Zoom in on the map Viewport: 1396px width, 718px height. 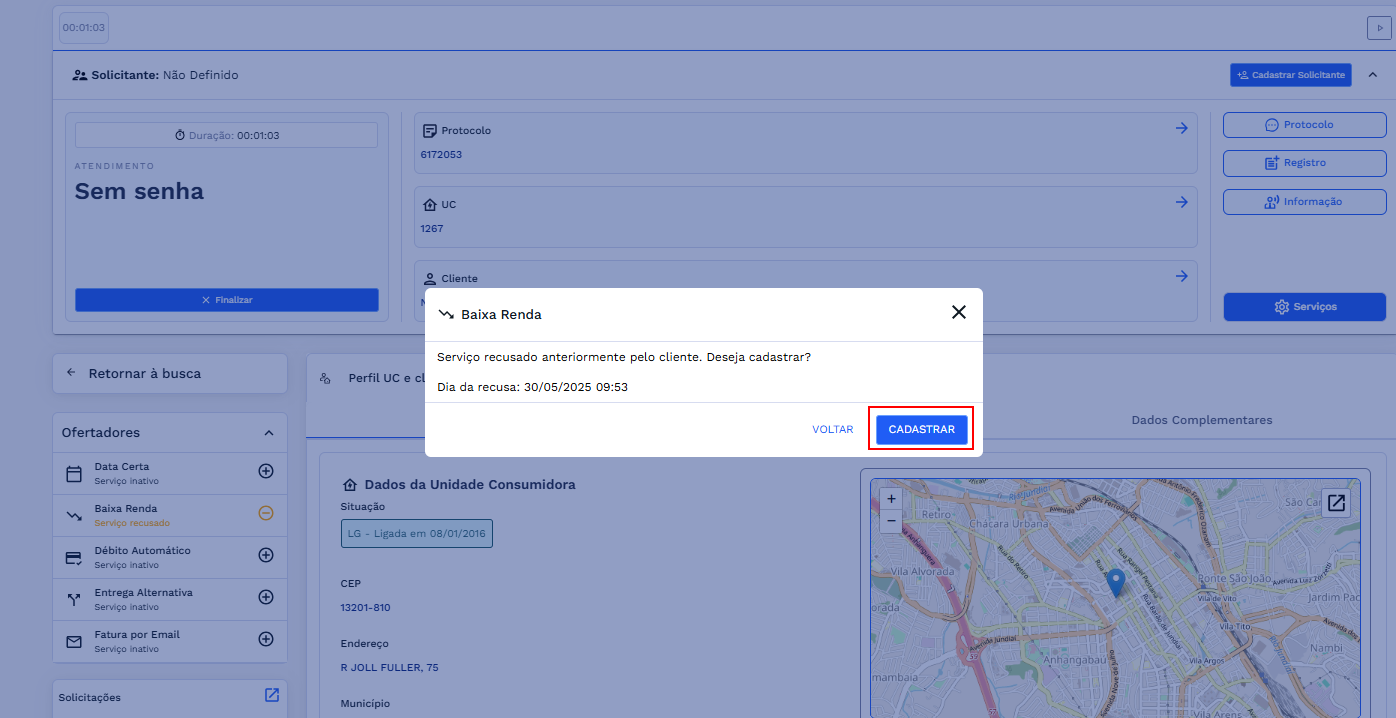[890, 498]
